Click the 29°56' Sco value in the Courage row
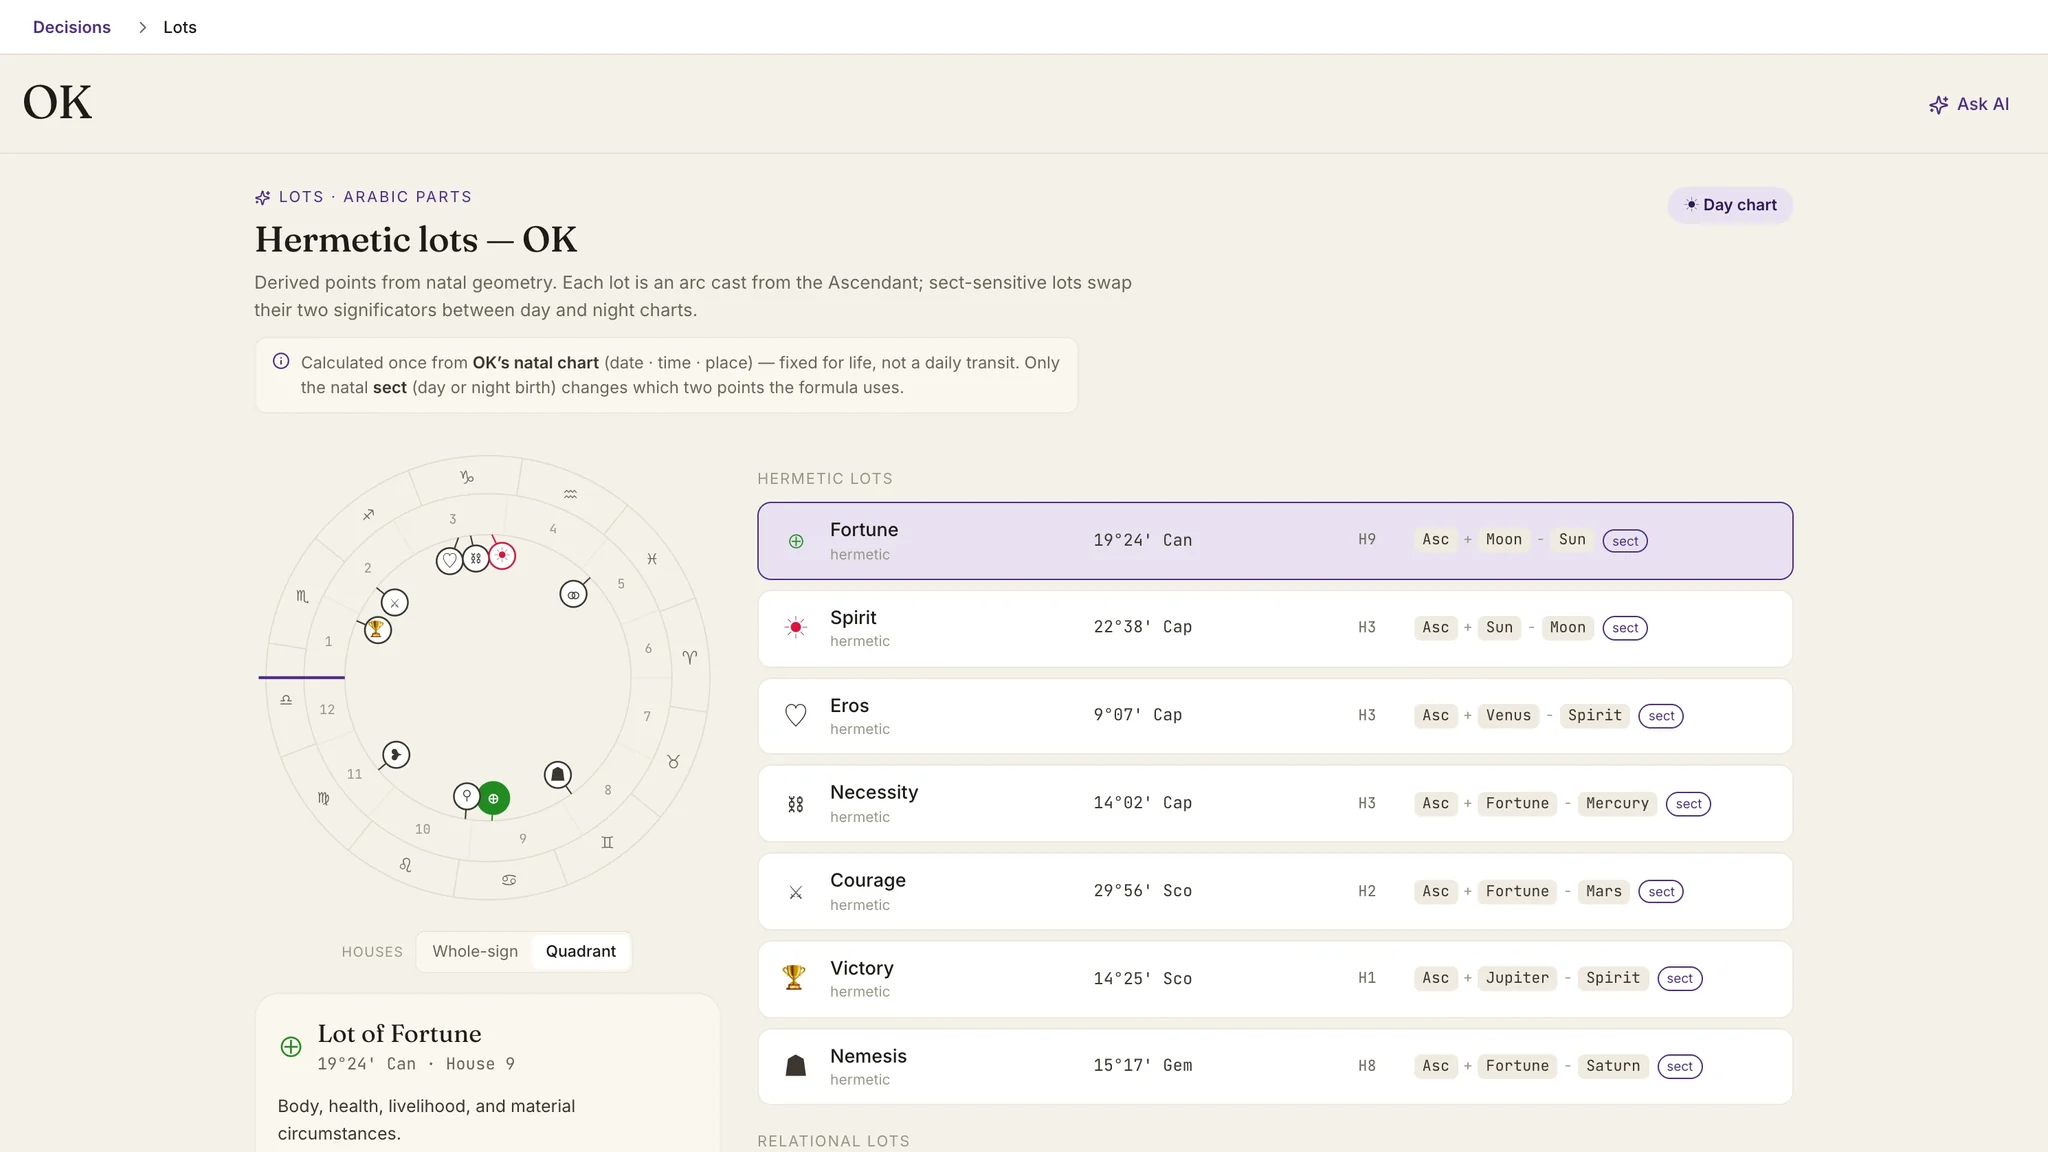This screenshot has width=2048, height=1152. pyautogui.click(x=1142, y=891)
